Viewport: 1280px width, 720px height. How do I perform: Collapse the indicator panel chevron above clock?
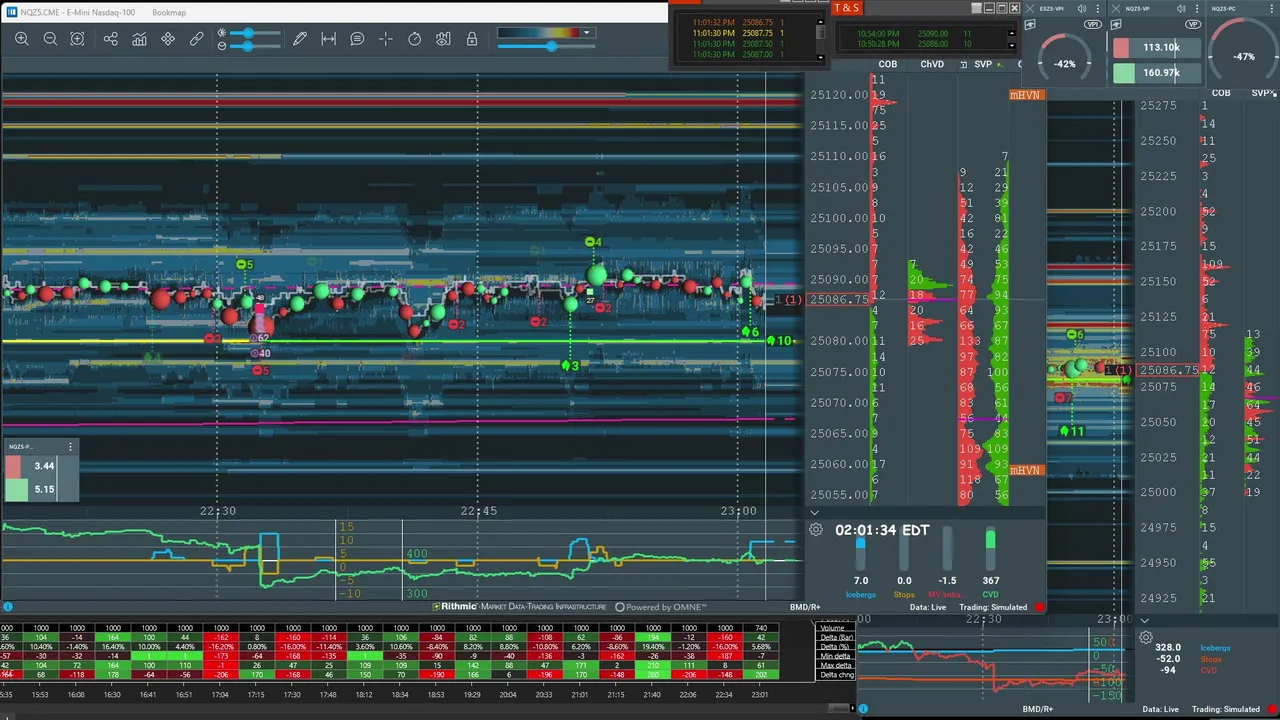tap(814, 512)
